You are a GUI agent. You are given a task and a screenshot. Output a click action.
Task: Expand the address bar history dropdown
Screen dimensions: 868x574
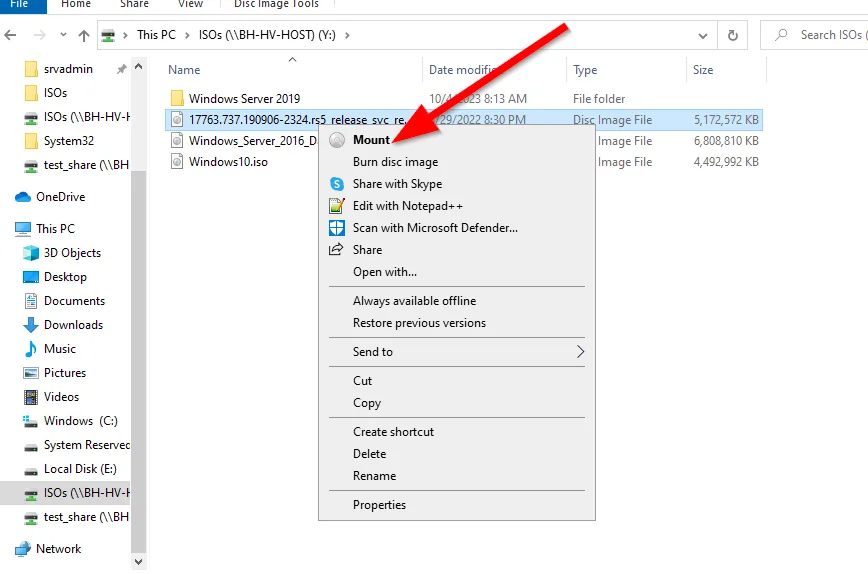tap(702, 35)
